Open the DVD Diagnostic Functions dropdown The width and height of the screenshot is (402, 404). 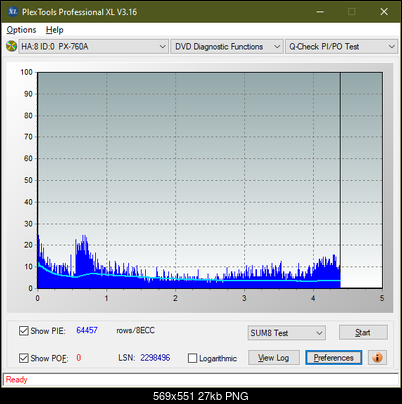[x=227, y=46]
